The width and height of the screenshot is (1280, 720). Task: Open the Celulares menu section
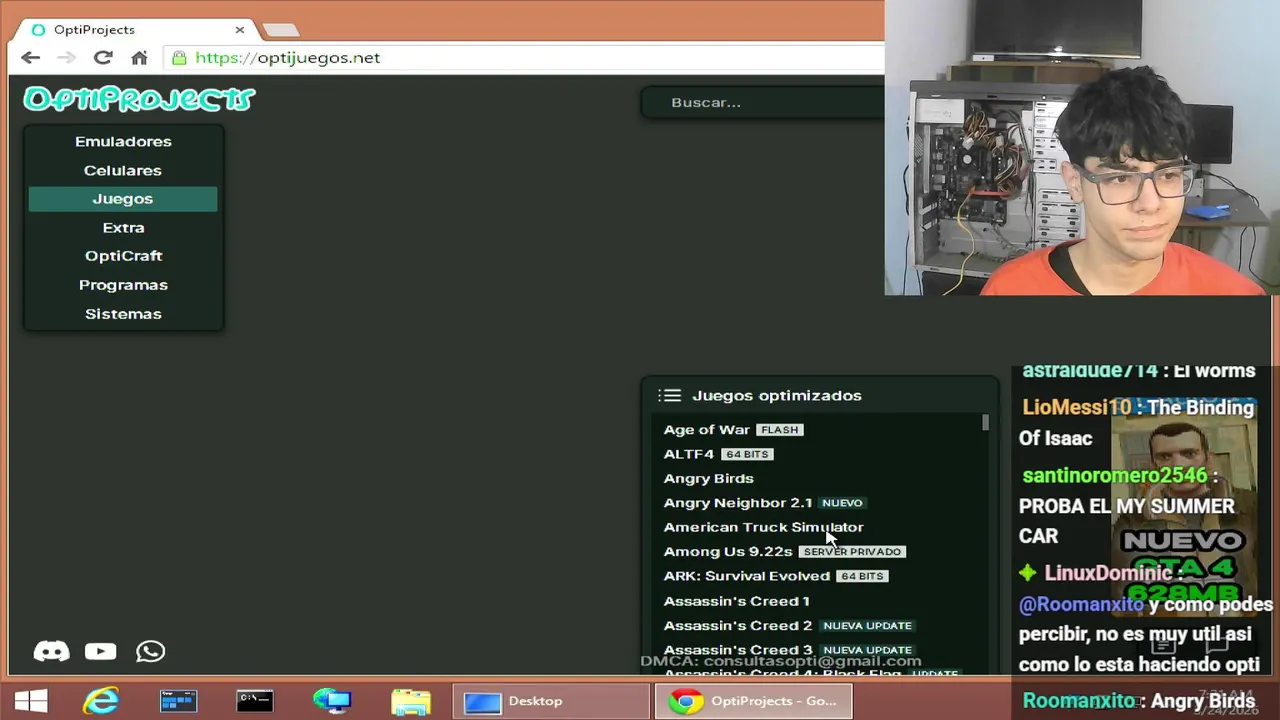[123, 171]
